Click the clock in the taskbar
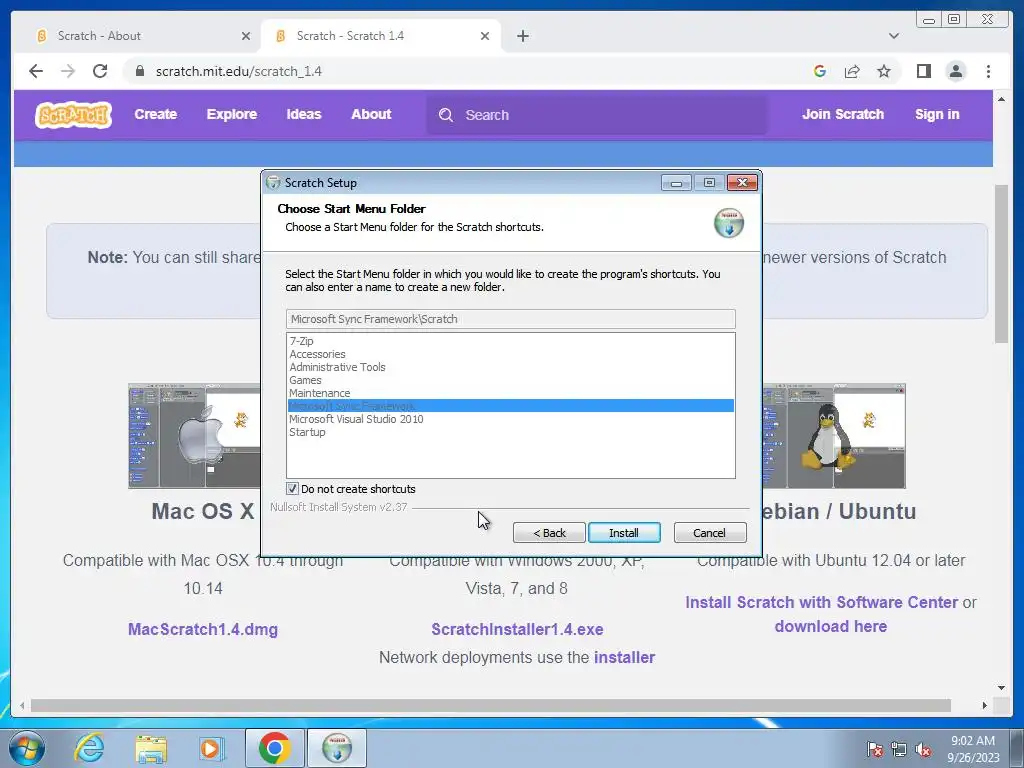 click(973, 749)
